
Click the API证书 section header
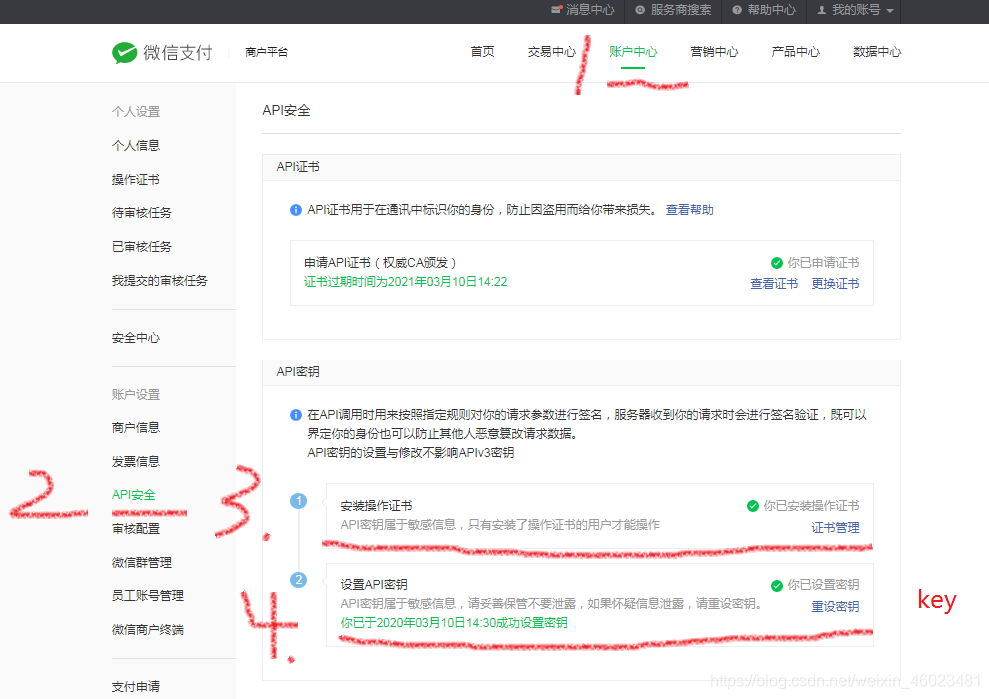coord(298,167)
